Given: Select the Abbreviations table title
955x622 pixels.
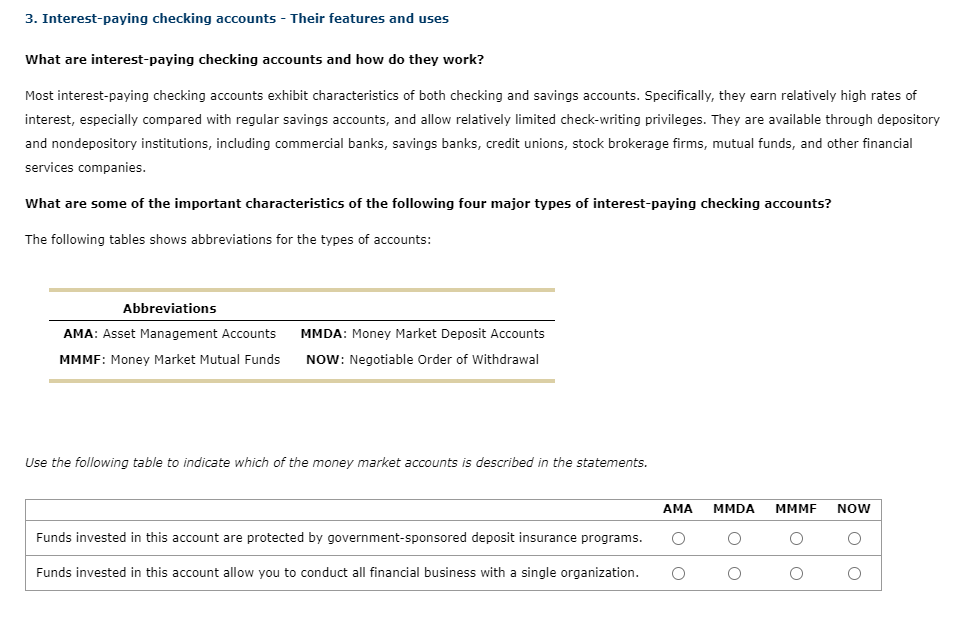Looking at the screenshot, I should point(168,308).
